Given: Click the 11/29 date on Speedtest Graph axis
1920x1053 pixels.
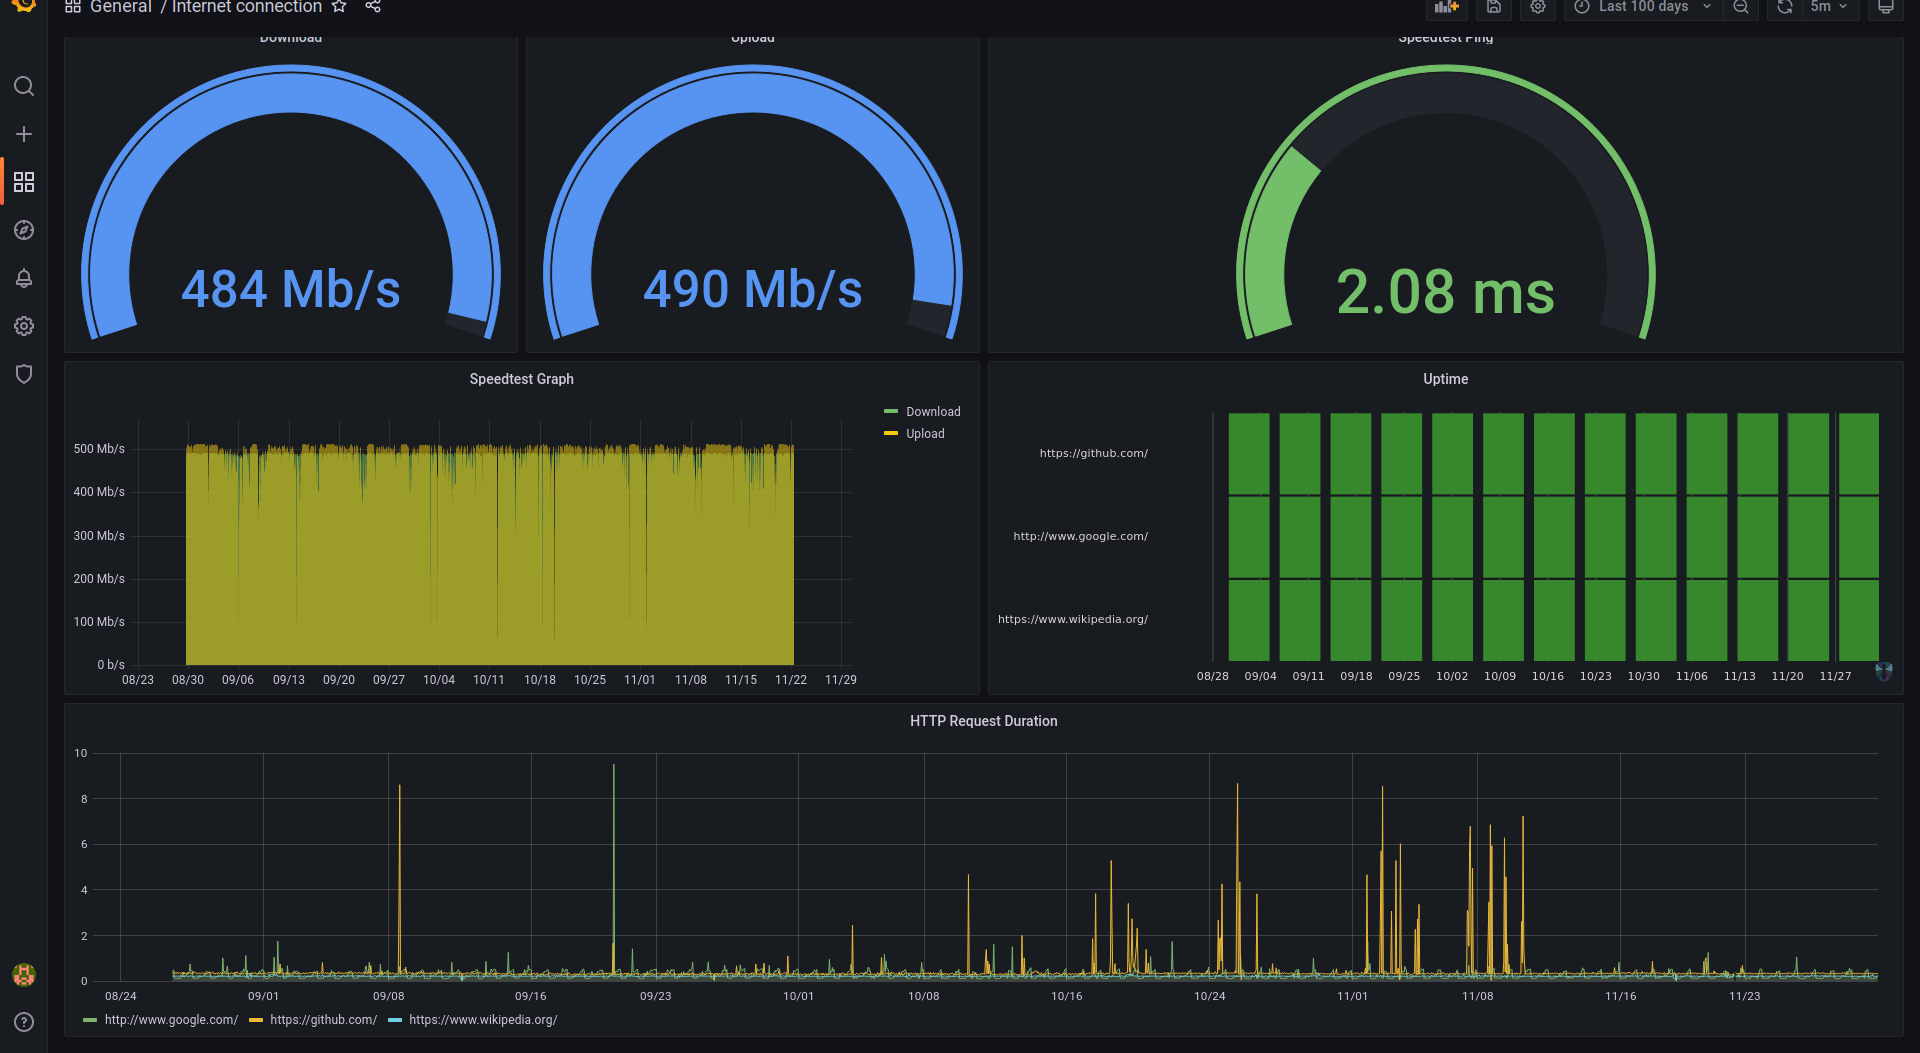Looking at the screenshot, I should point(841,680).
